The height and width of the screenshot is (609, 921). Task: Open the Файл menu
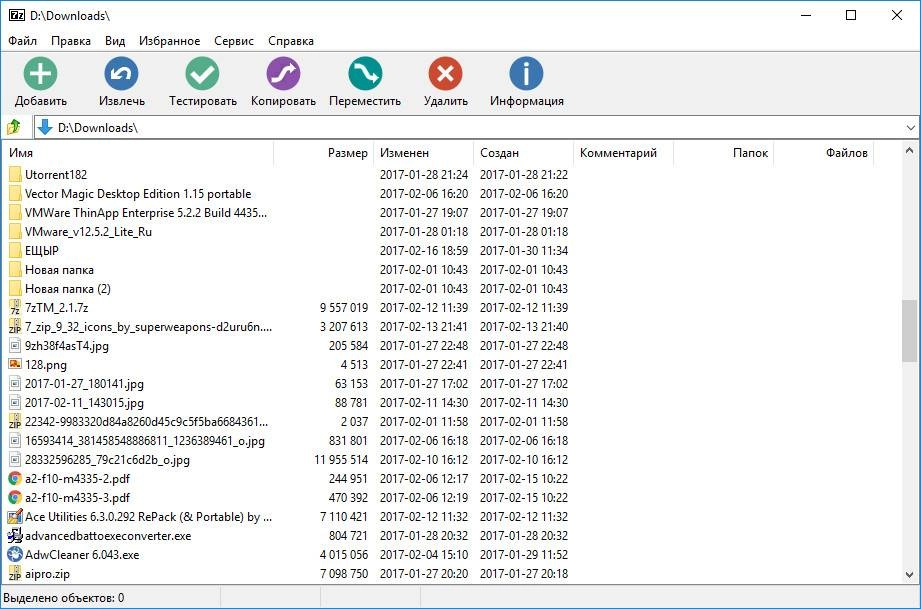[x=22, y=41]
